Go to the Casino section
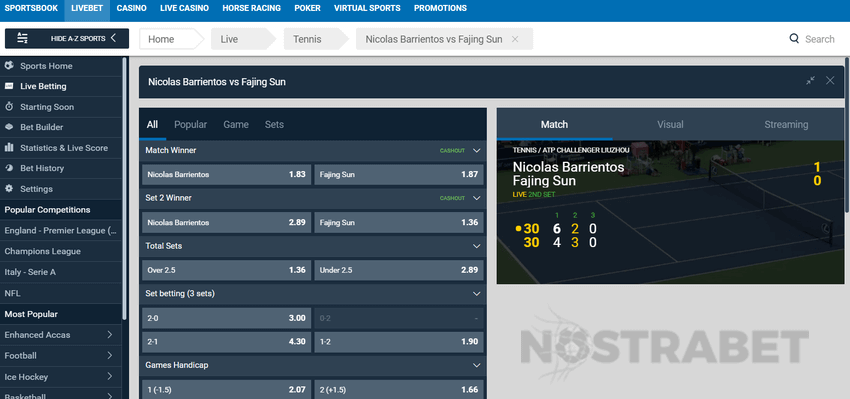The image size is (850, 399). coord(132,8)
